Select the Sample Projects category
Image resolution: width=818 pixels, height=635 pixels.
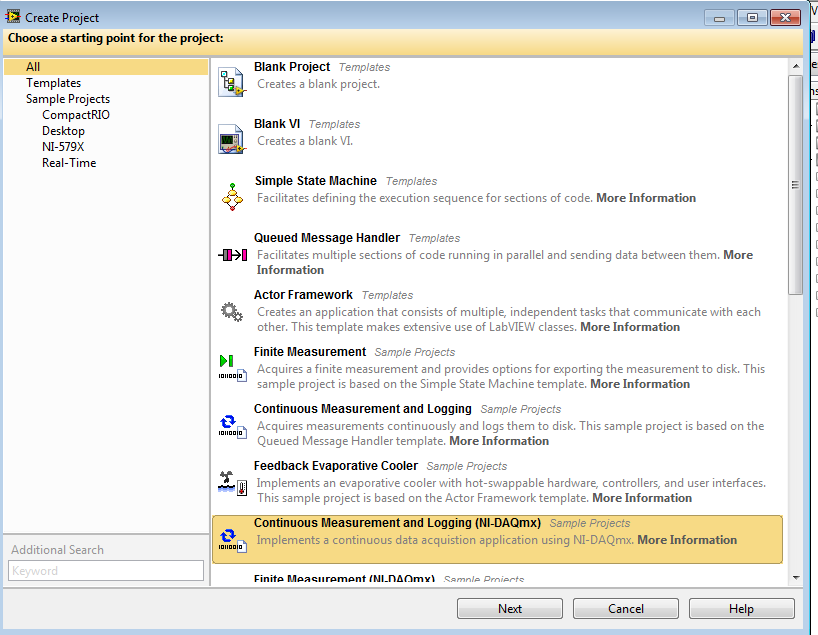pyautogui.click(x=68, y=99)
